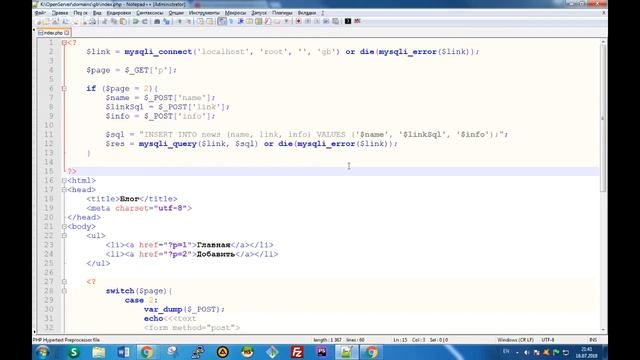This screenshot has height=360, width=640.
Task: Open the AIMP player taskbar icon
Action: click(222, 352)
